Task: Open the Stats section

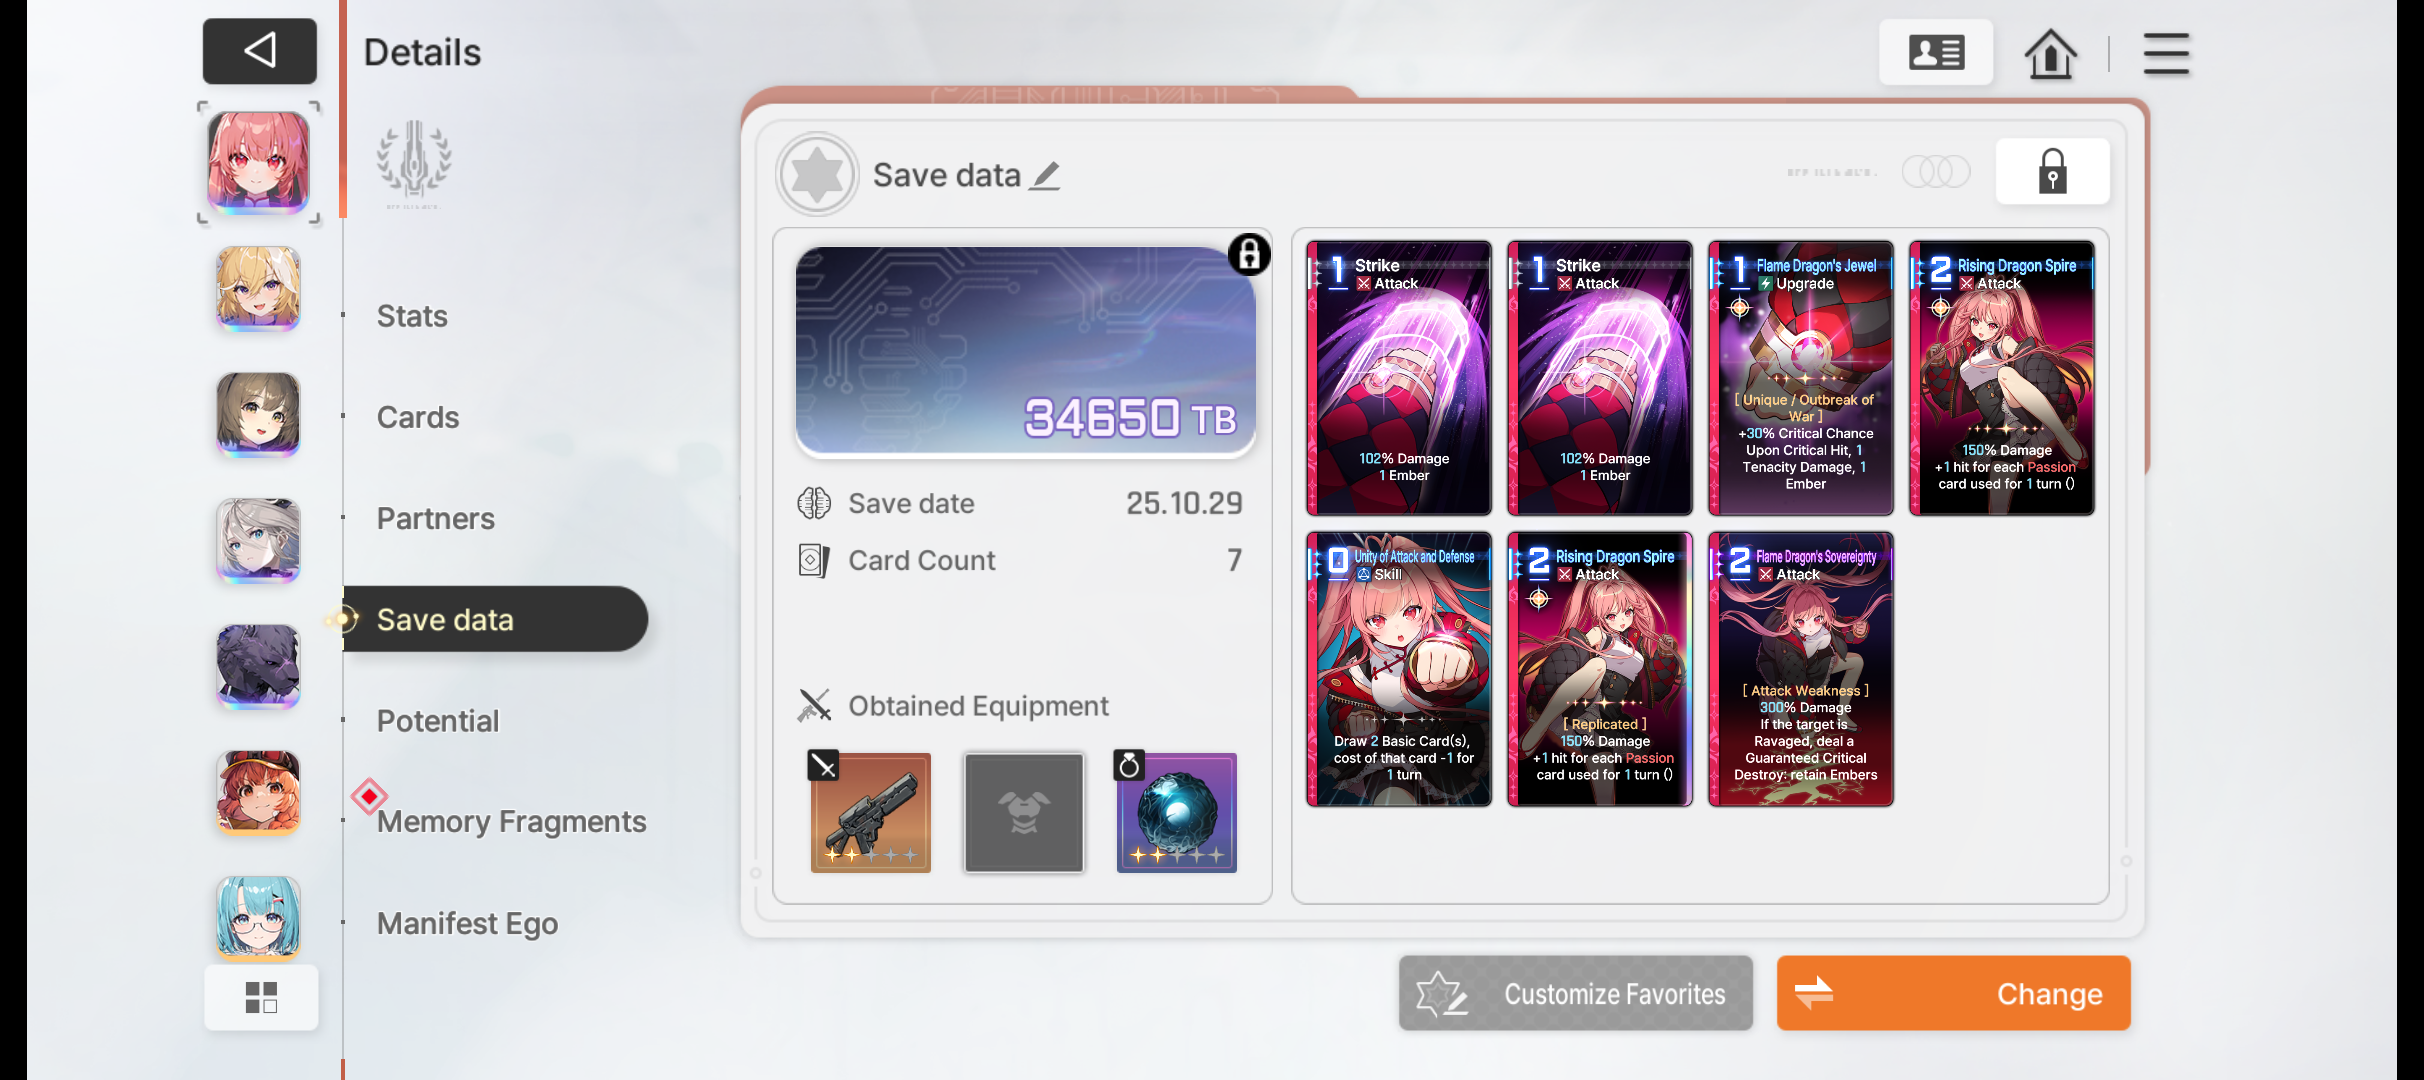Action: tap(412, 316)
